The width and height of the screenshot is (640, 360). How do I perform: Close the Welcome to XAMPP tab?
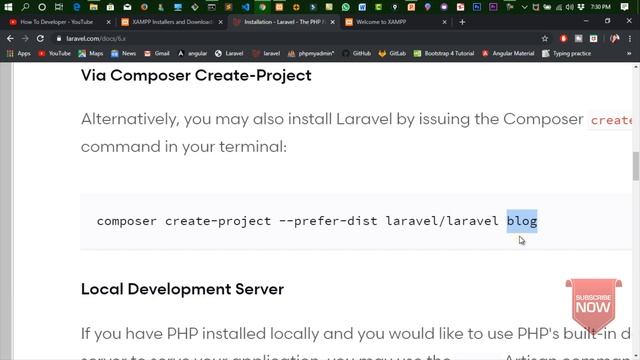[444, 22]
